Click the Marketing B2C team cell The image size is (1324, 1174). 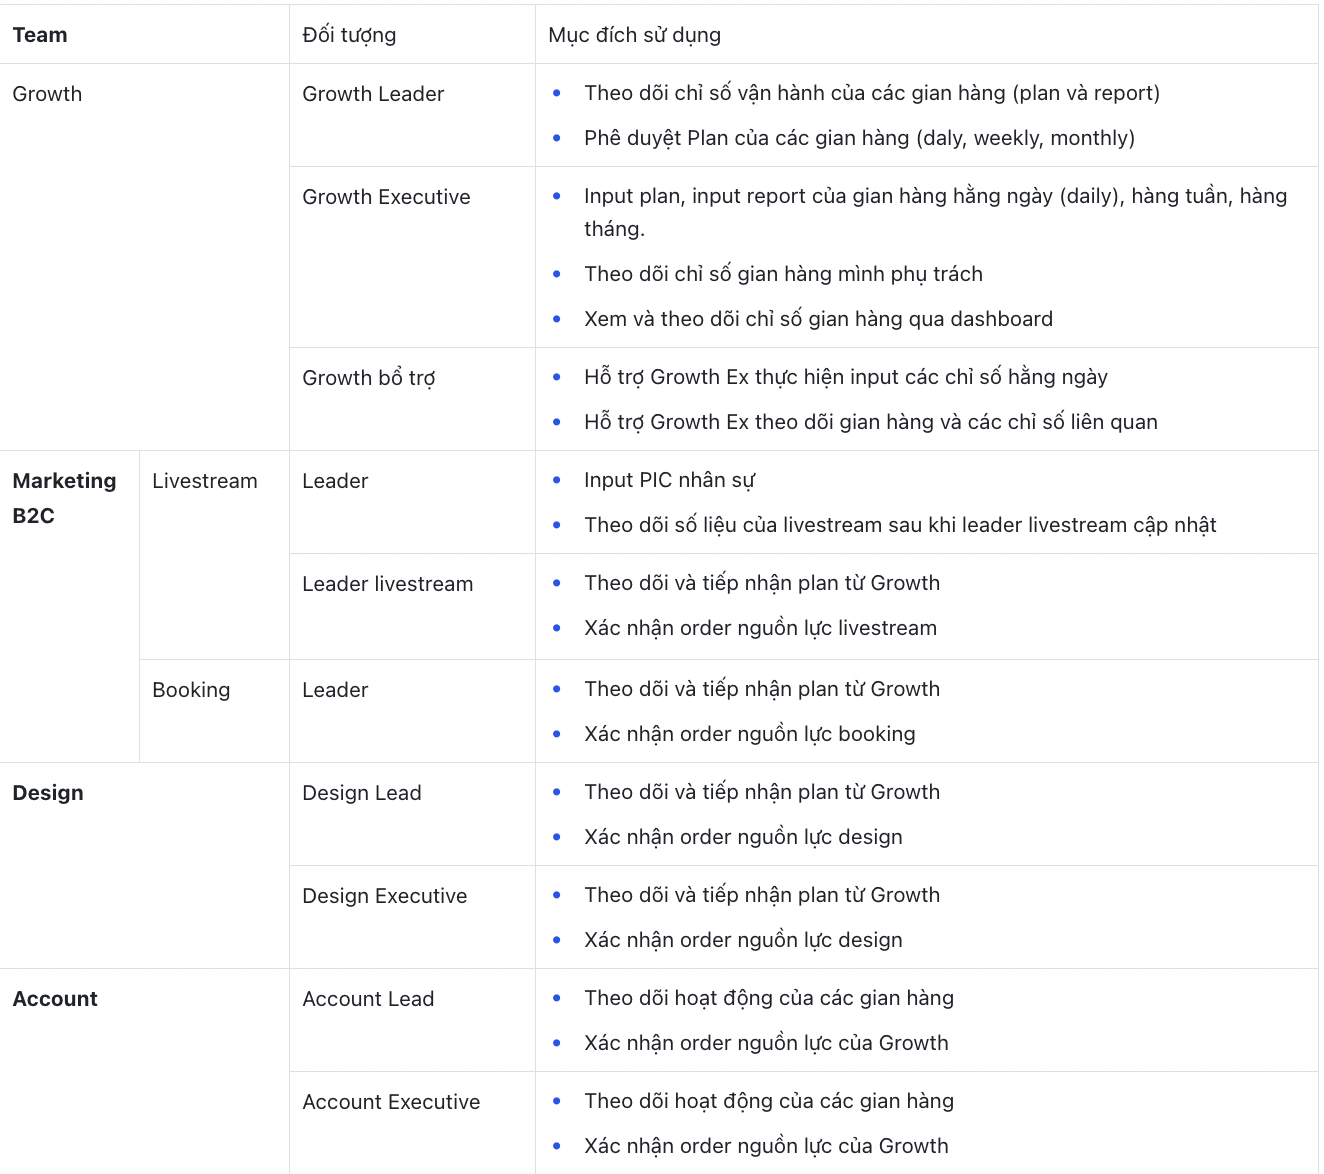pyautogui.click(x=64, y=498)
